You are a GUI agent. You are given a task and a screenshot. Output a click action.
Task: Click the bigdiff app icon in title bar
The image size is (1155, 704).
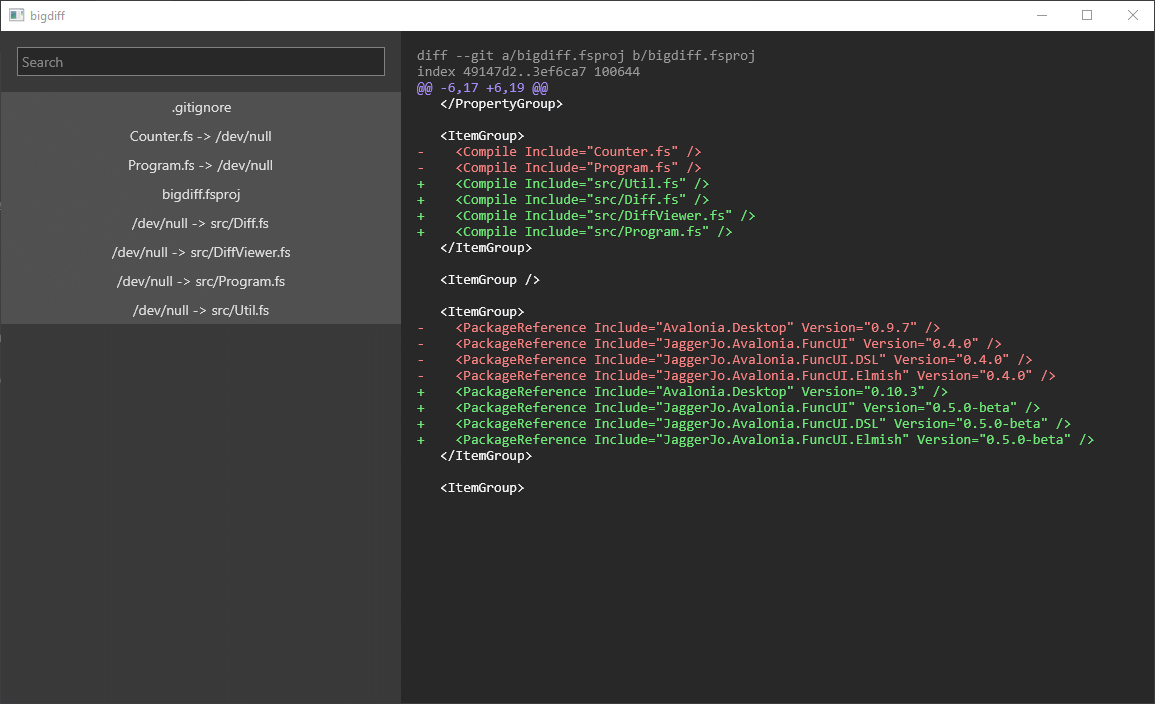point(16,15)
